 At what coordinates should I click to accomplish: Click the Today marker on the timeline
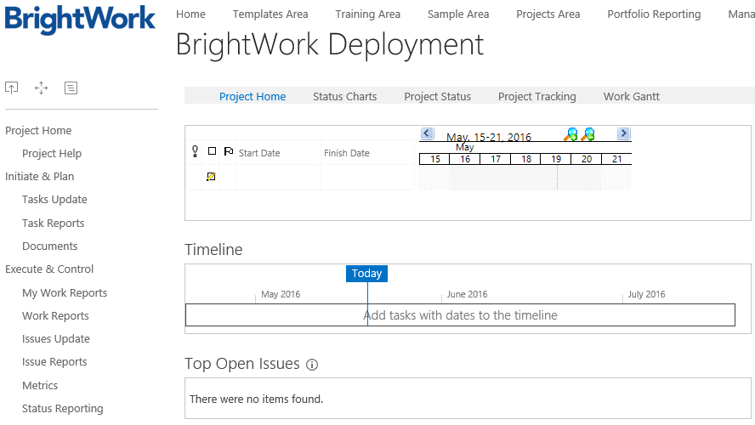pos(366,274)
